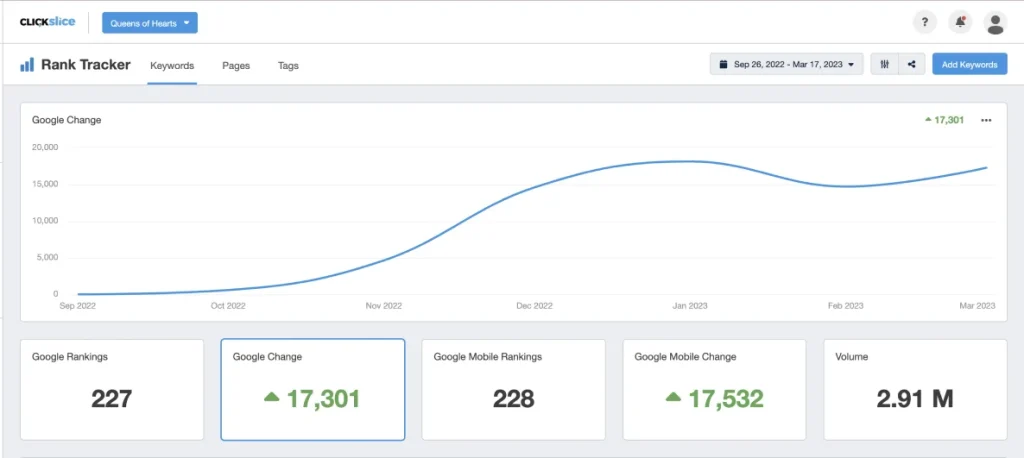1024x458 pixels.
Task: Select the Google Change 17,301 card
Action: (312, 389)
